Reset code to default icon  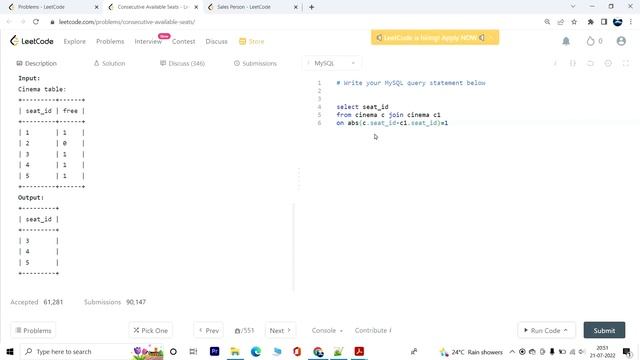click(x=590, y=63)
